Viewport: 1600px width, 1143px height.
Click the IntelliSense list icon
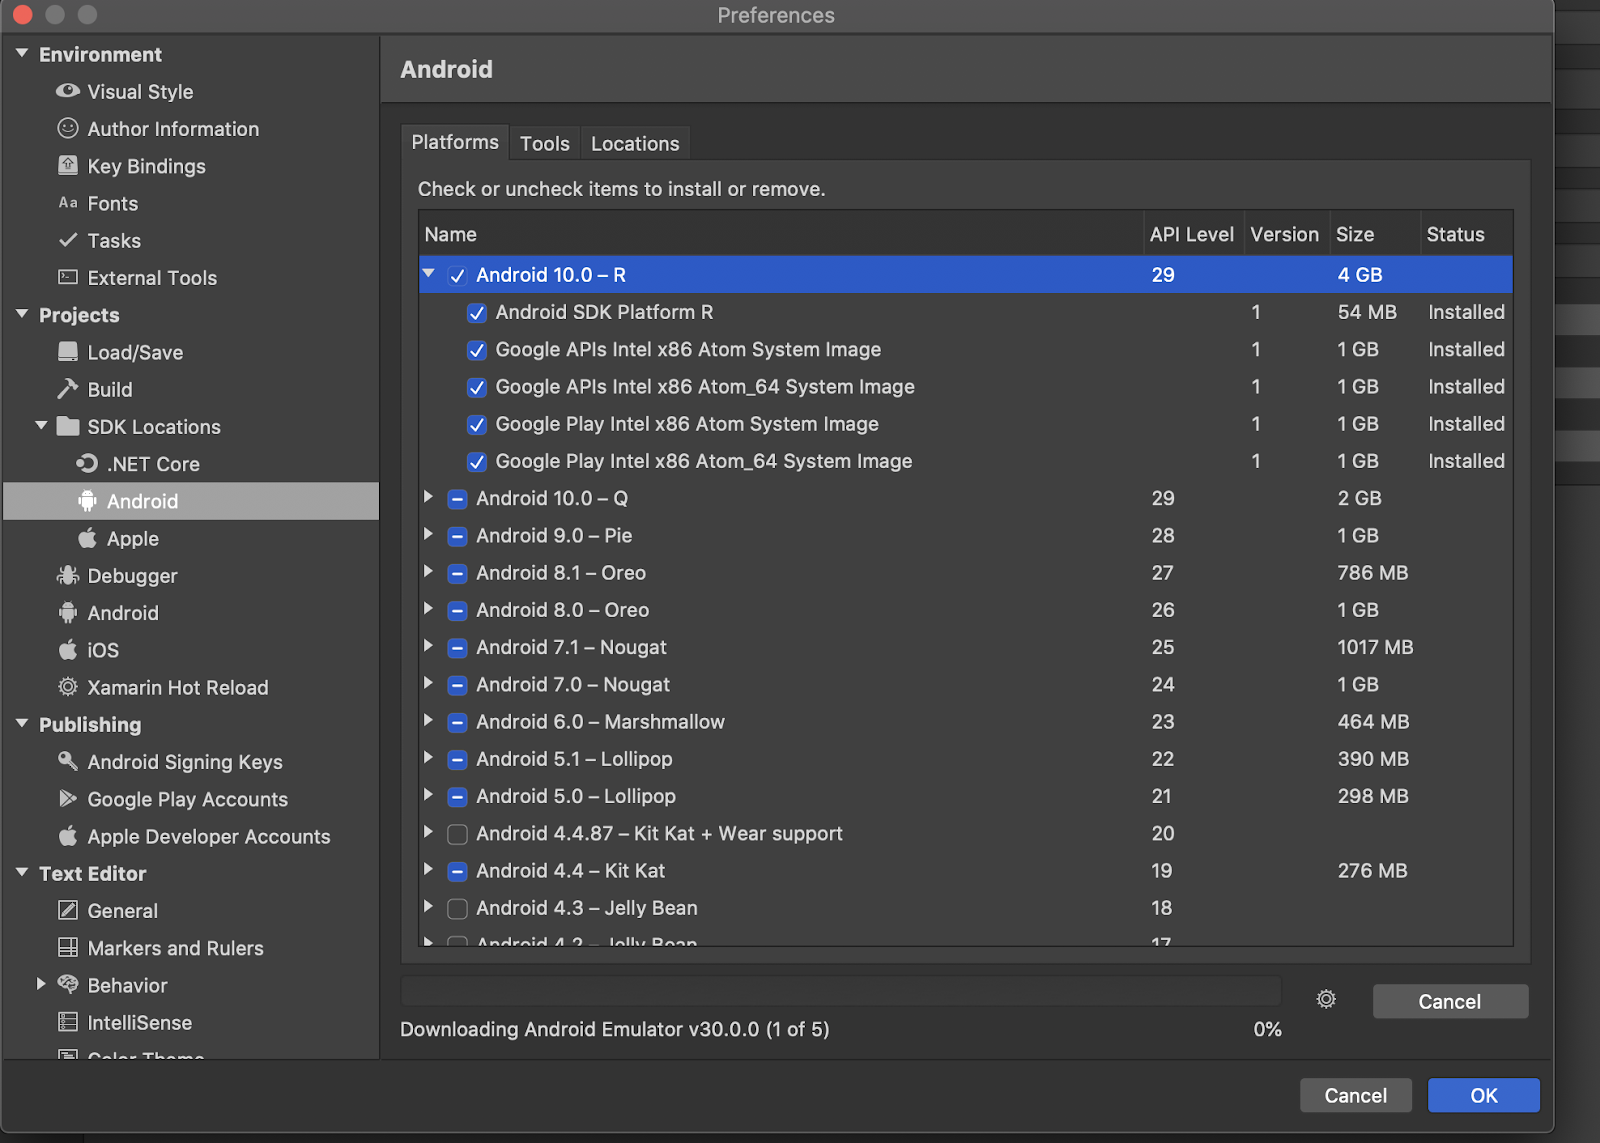[68, 1022]
